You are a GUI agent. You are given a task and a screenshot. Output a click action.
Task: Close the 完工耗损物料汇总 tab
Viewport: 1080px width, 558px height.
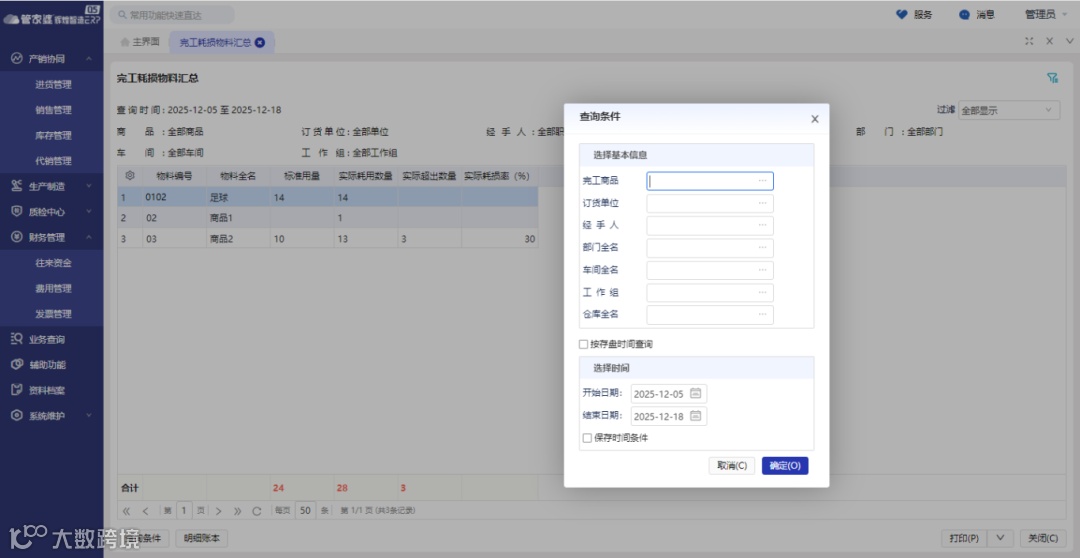(260, 42)
